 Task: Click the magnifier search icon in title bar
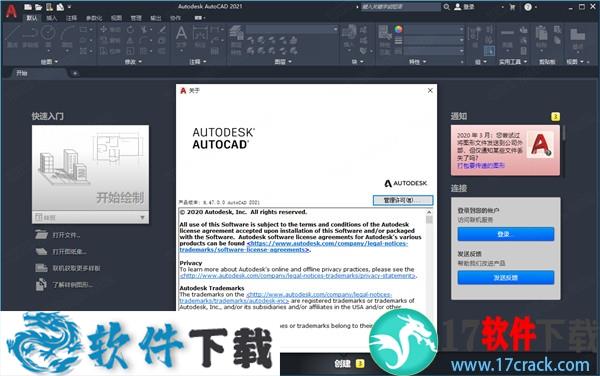[x=447, y=7]
